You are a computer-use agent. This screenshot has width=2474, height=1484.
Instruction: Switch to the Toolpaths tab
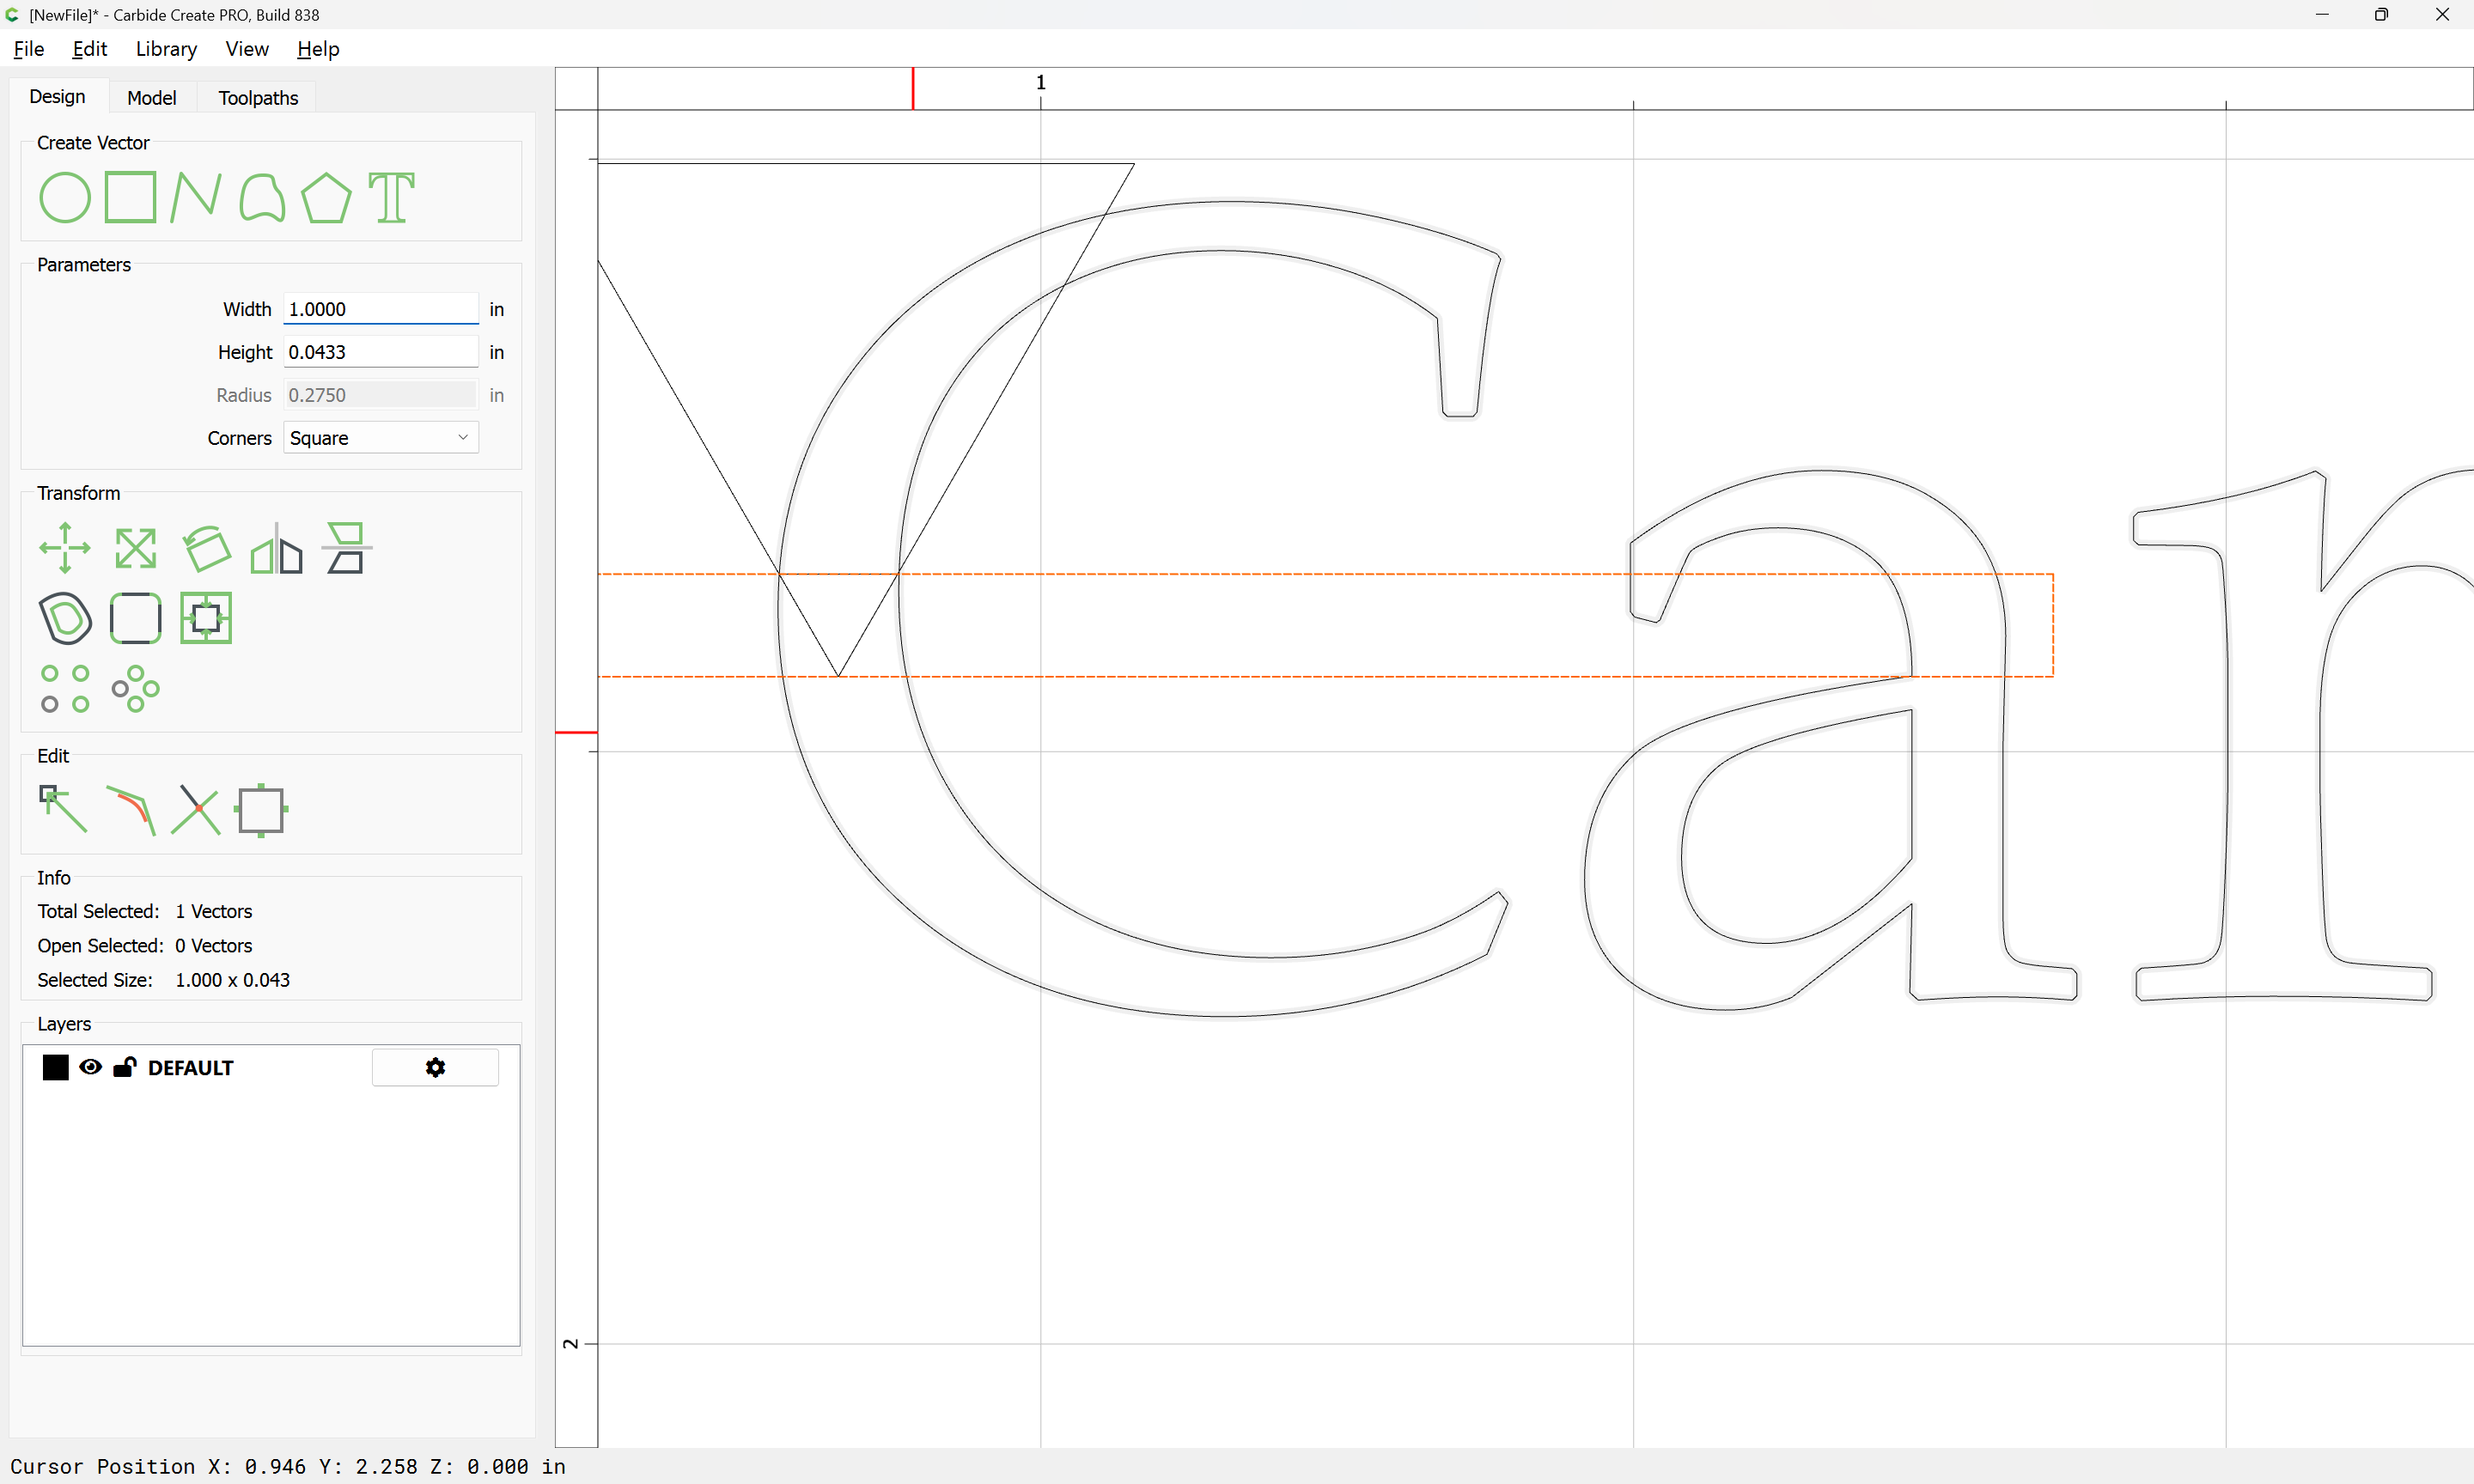click(258, 97)
